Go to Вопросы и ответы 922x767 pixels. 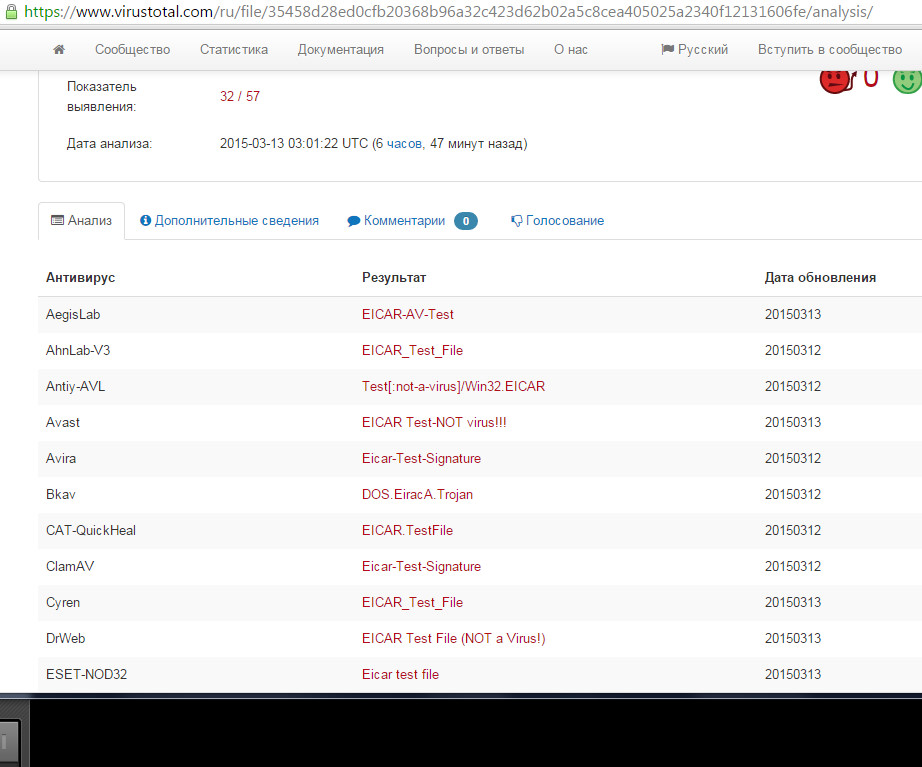(x=469, y=49)
